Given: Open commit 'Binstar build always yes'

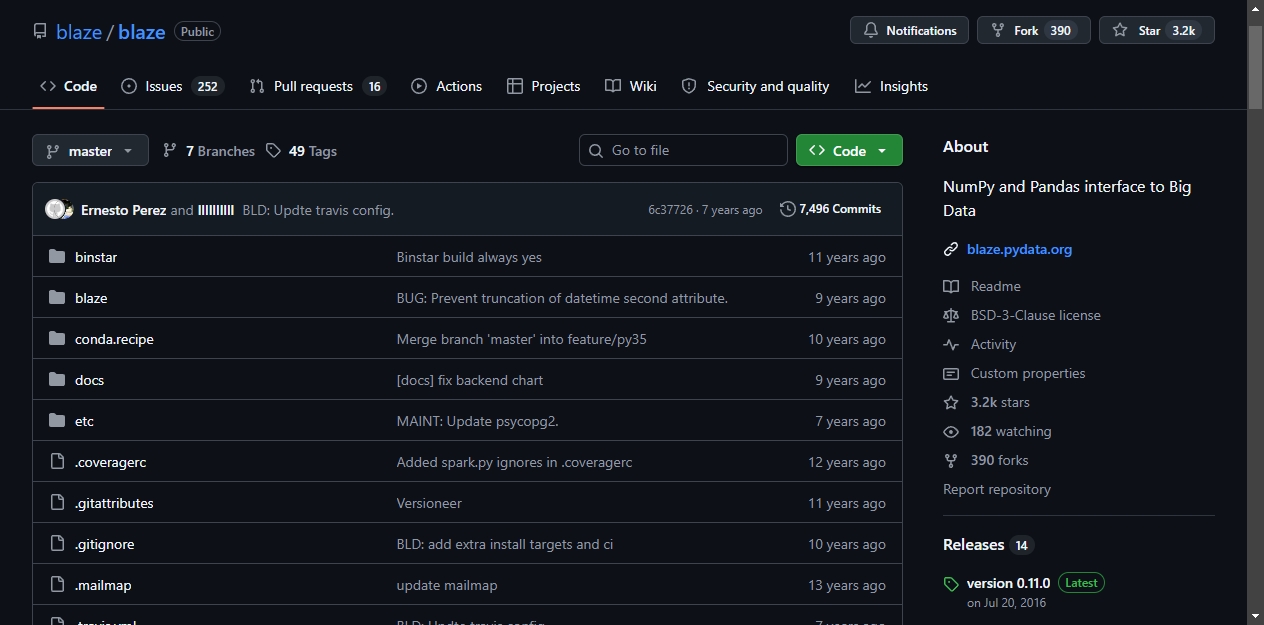Looking at the screenshot, I should [x=469, y=257].
